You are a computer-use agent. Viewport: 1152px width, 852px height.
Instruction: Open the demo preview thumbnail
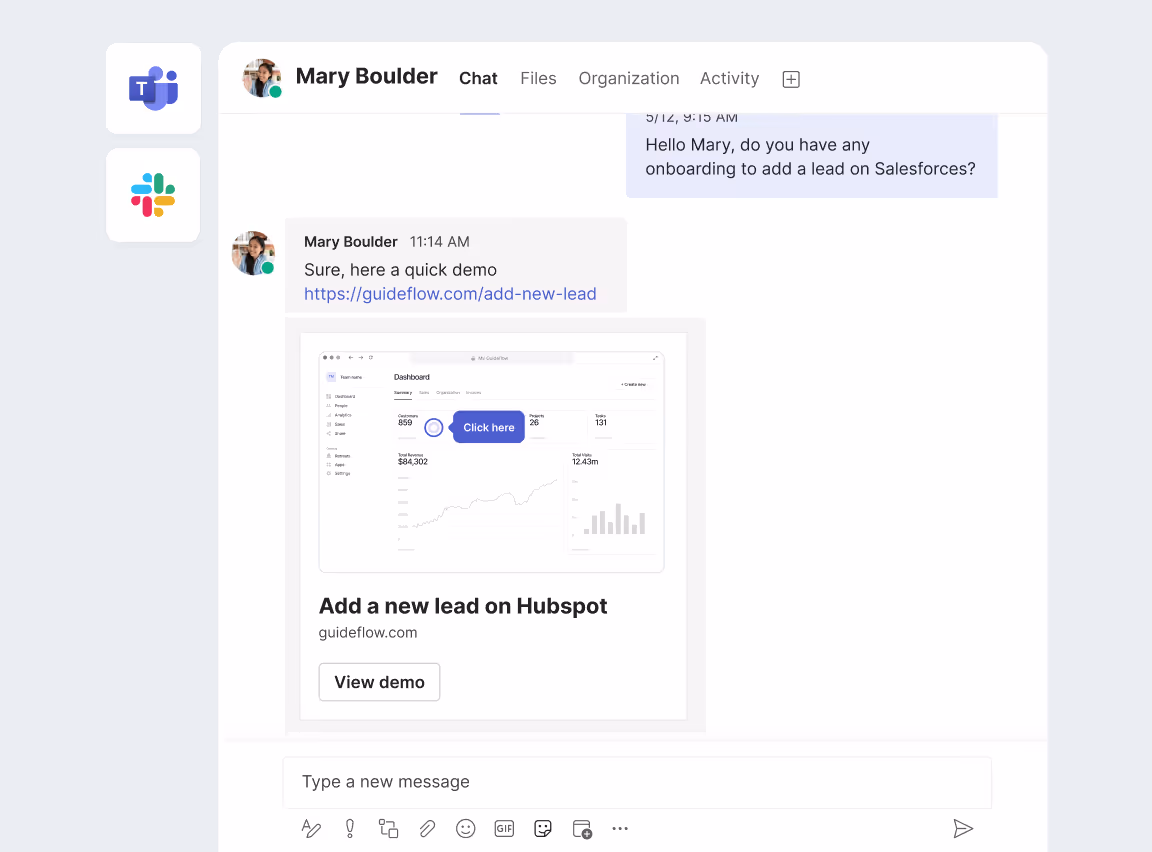coord(492,462)
